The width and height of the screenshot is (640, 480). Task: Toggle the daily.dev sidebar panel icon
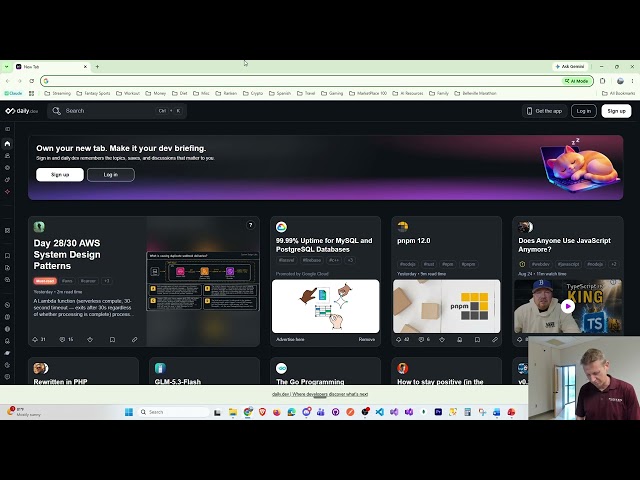click(x=7, y=129)
